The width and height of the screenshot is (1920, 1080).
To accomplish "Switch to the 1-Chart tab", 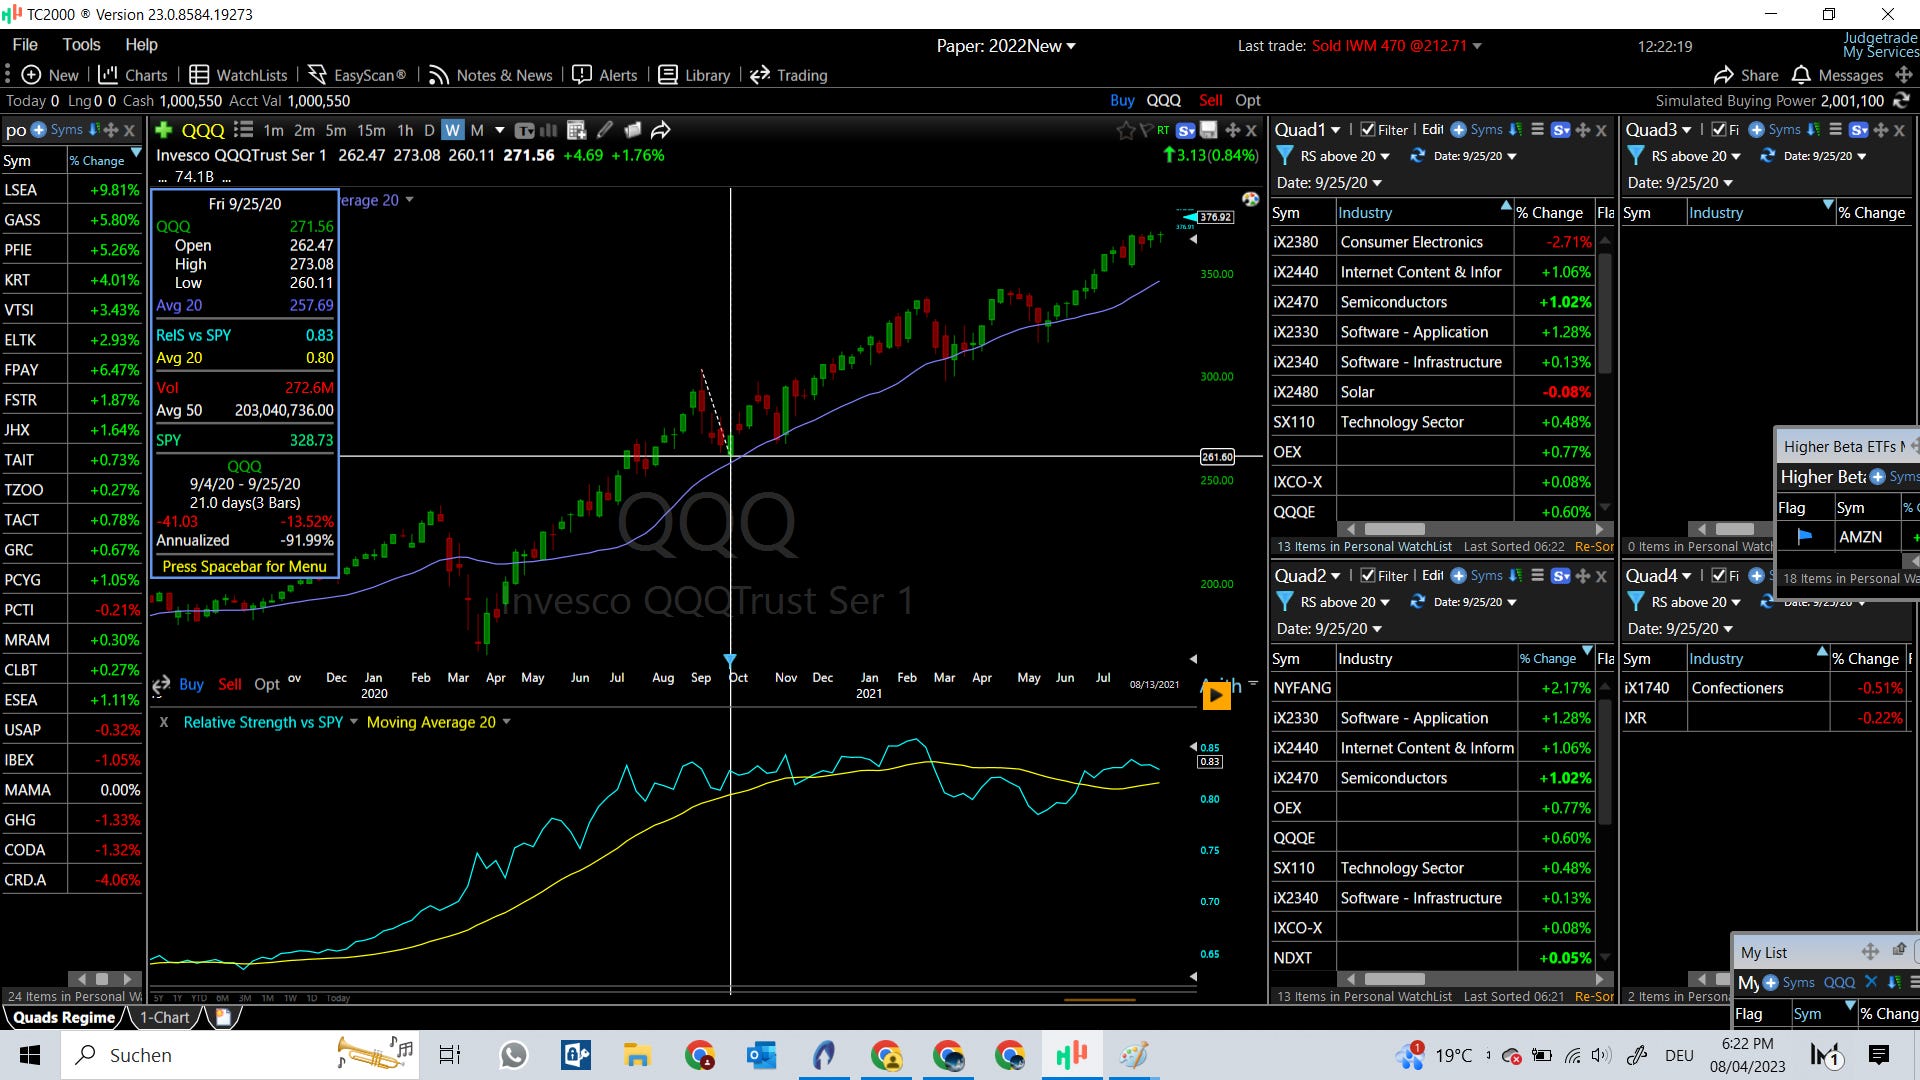I will (164, 1018).
